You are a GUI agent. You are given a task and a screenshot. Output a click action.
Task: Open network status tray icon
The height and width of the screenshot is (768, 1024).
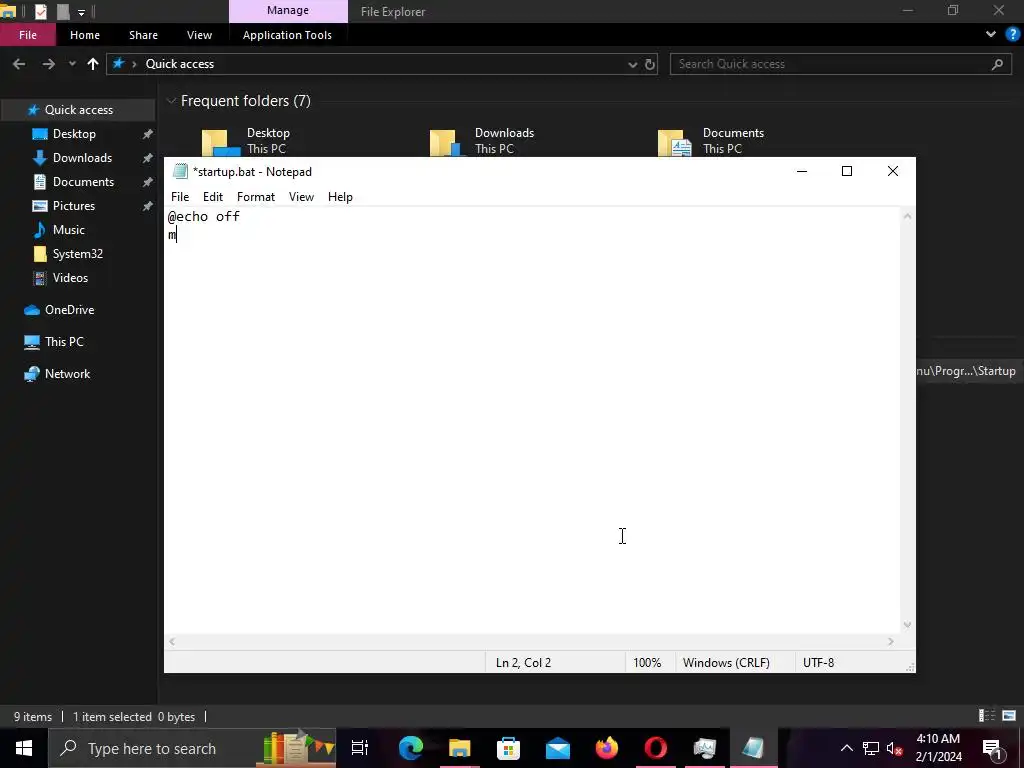871,748
